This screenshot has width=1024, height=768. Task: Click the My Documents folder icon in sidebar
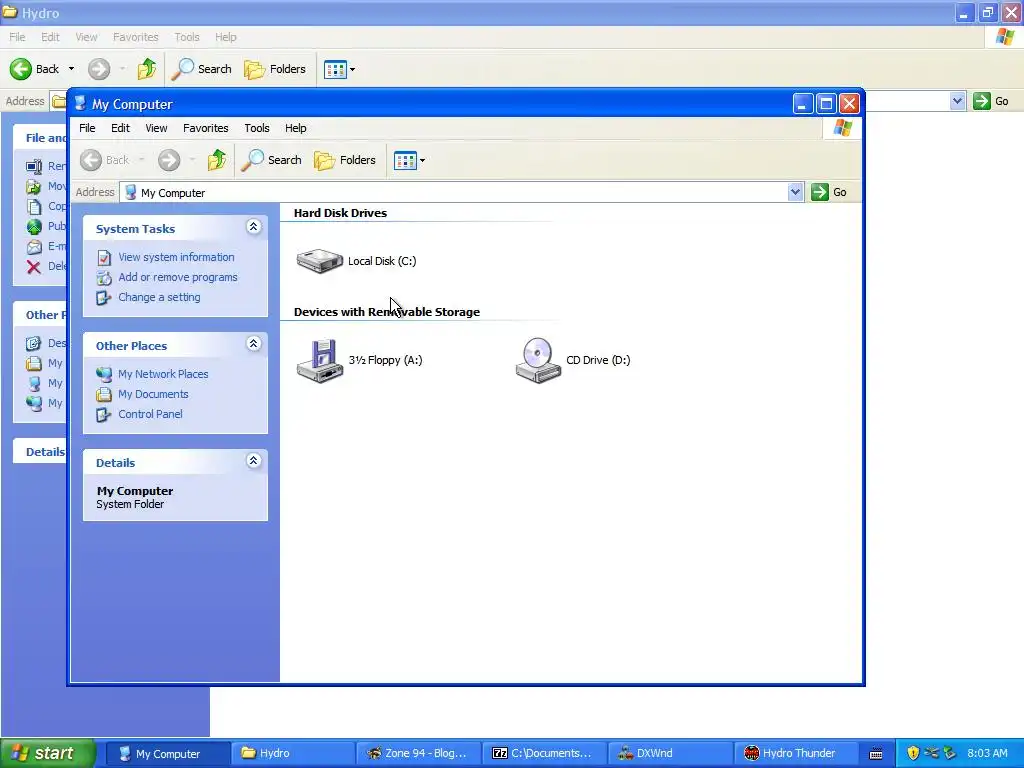click(104, 394)
